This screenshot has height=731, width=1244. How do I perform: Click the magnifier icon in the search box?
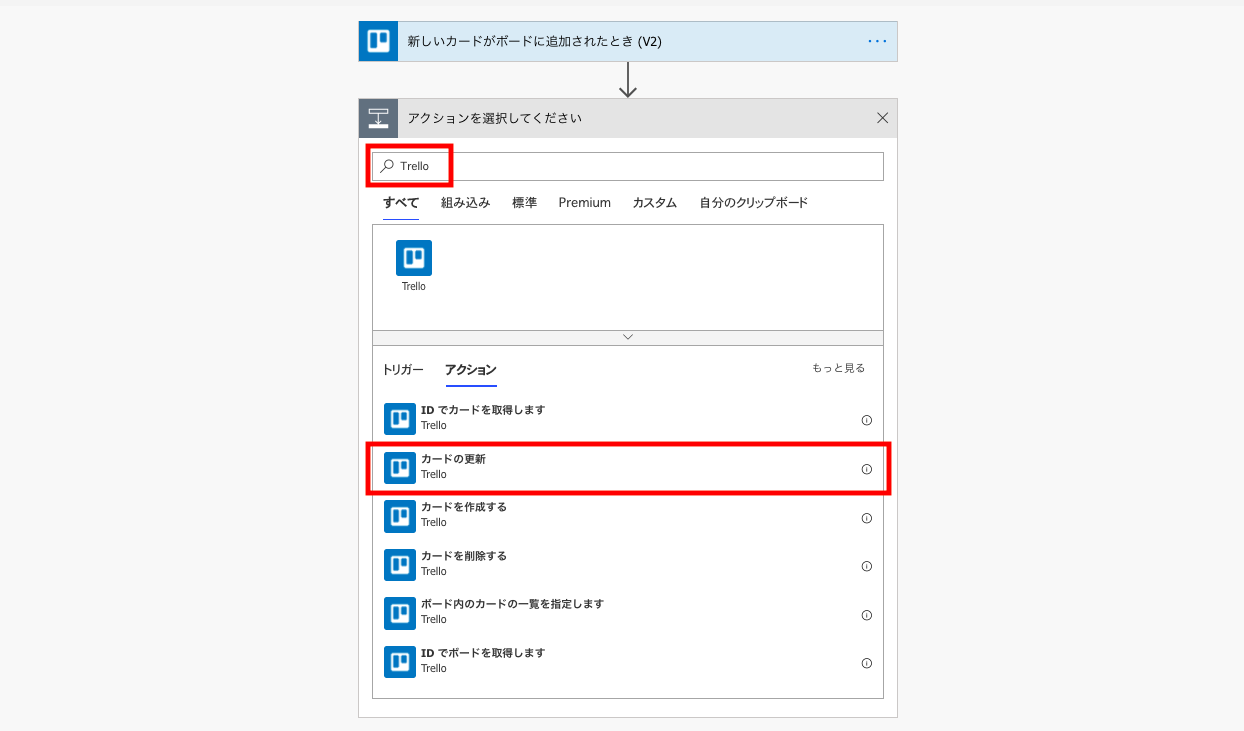(387, 166)
